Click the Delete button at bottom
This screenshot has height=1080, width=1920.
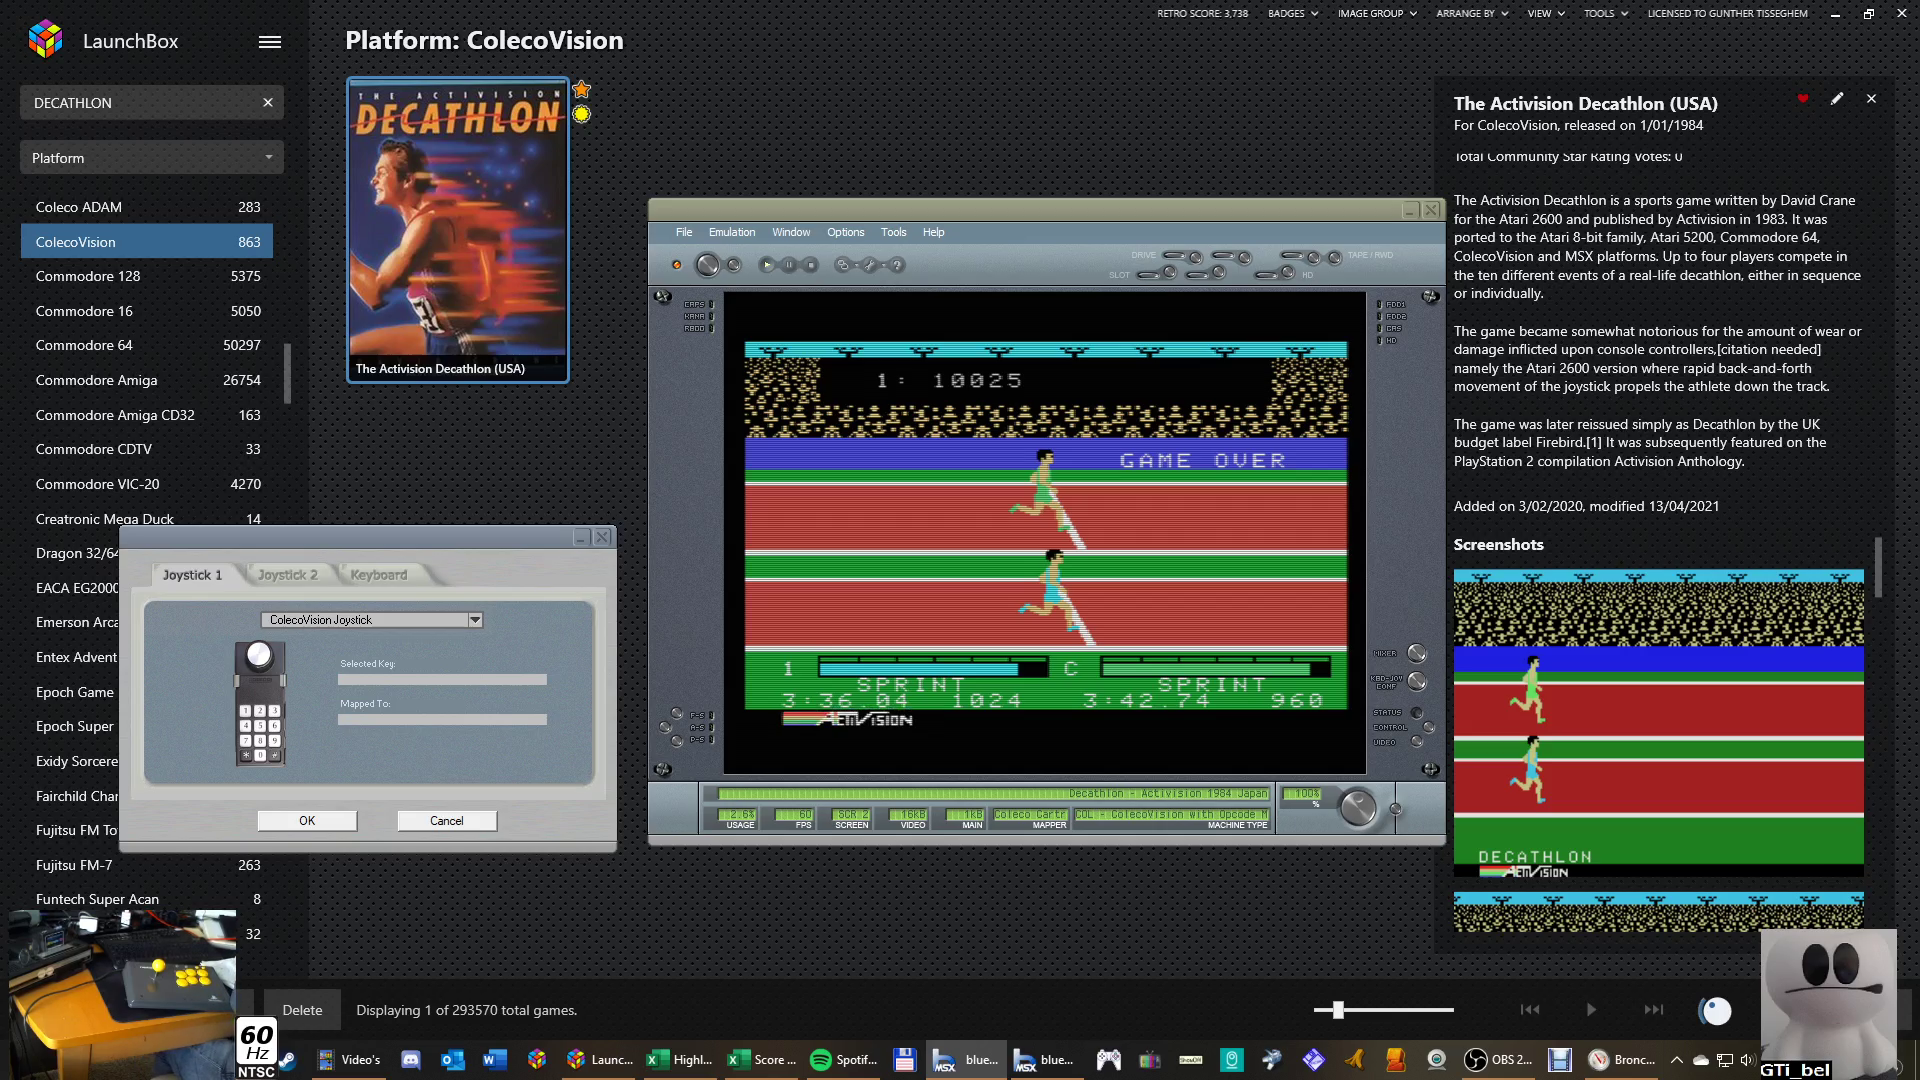[302, 1010]
